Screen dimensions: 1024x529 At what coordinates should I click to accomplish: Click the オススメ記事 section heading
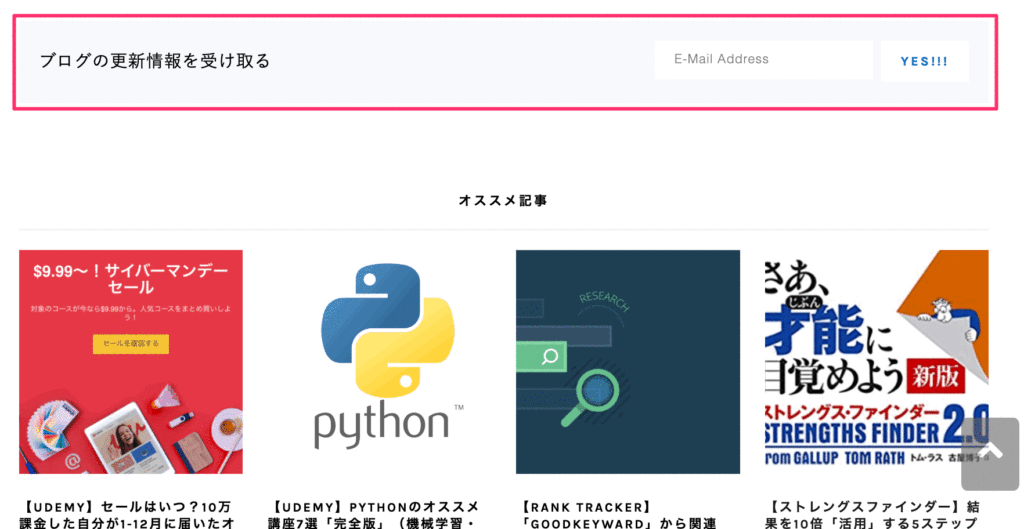pyautogui.click(x=503, y=201)
